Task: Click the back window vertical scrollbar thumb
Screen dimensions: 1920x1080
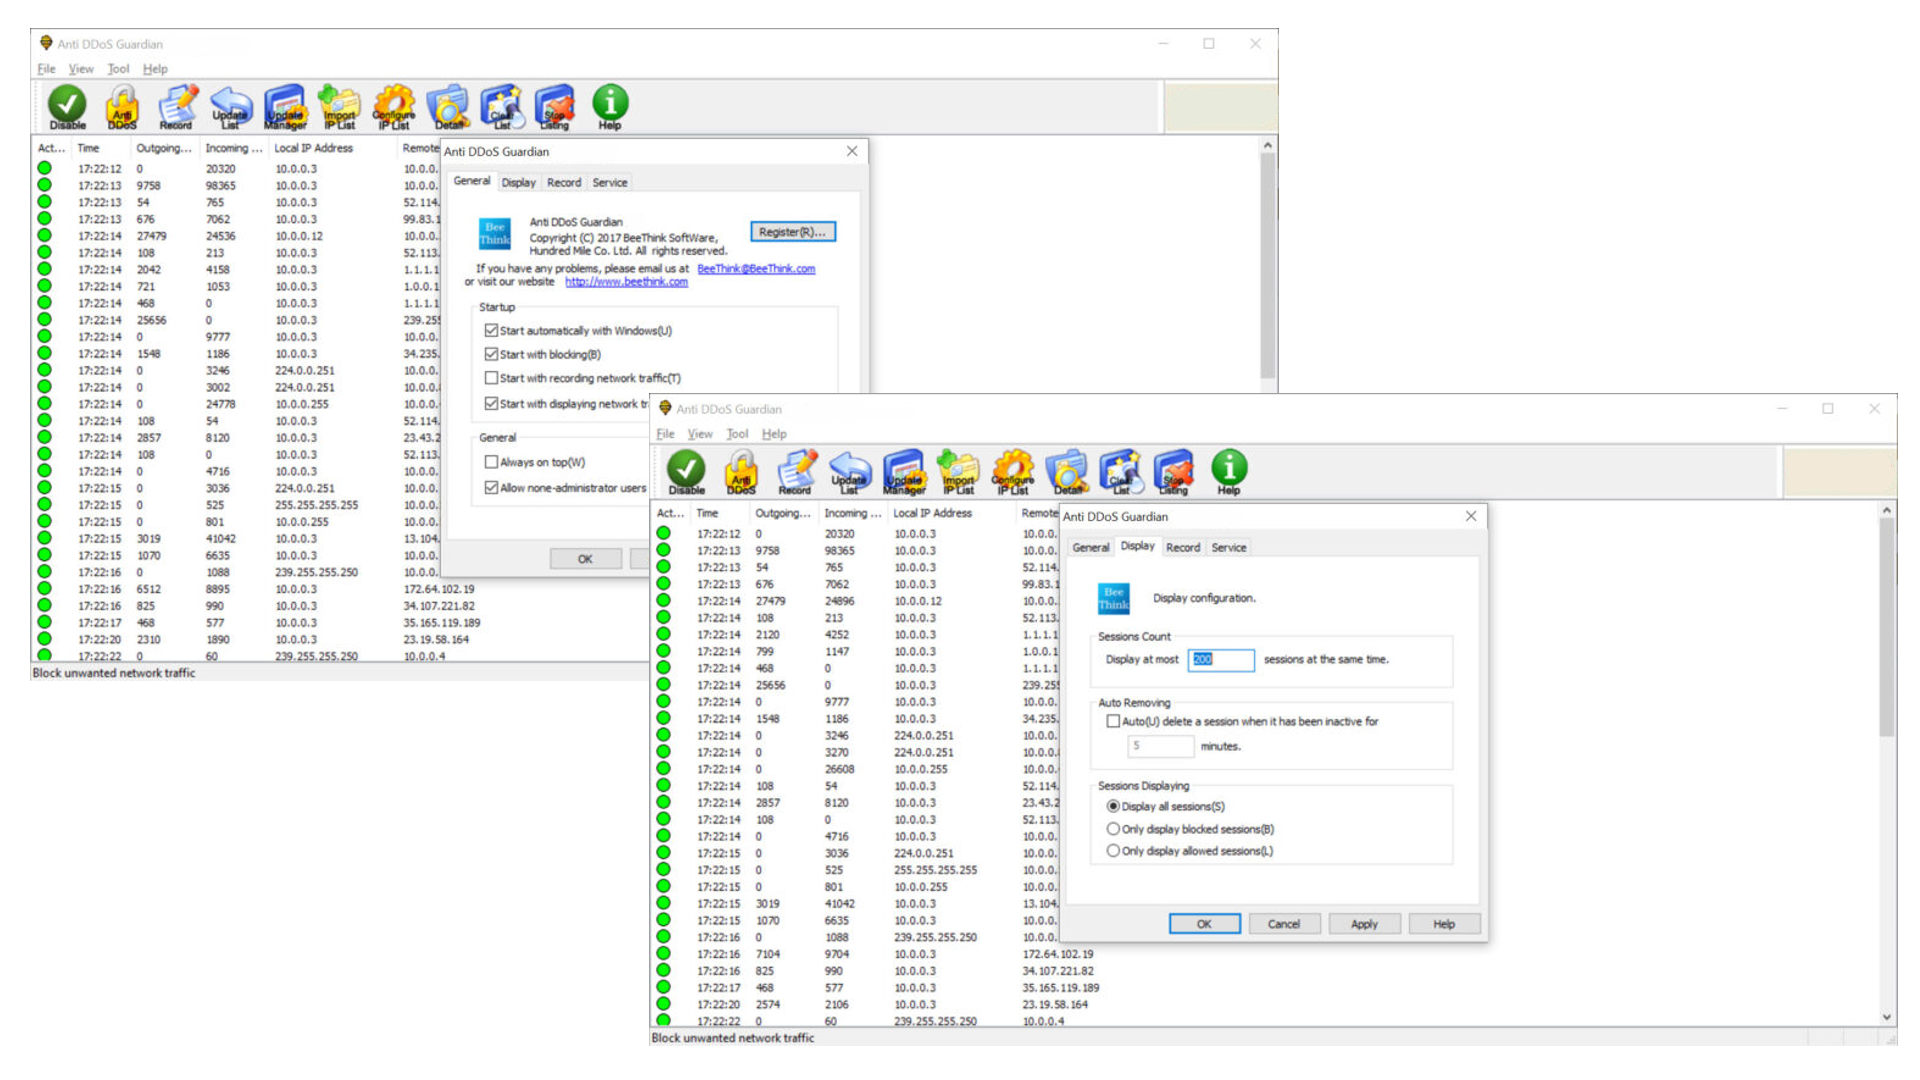Action: [1267, 265]
